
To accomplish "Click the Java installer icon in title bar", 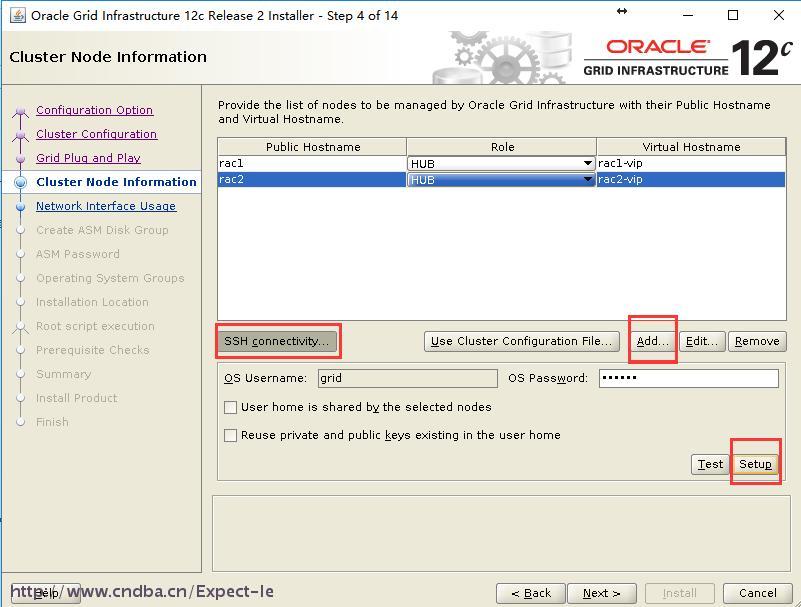I will pyautogui.click(x=18, y=15).
